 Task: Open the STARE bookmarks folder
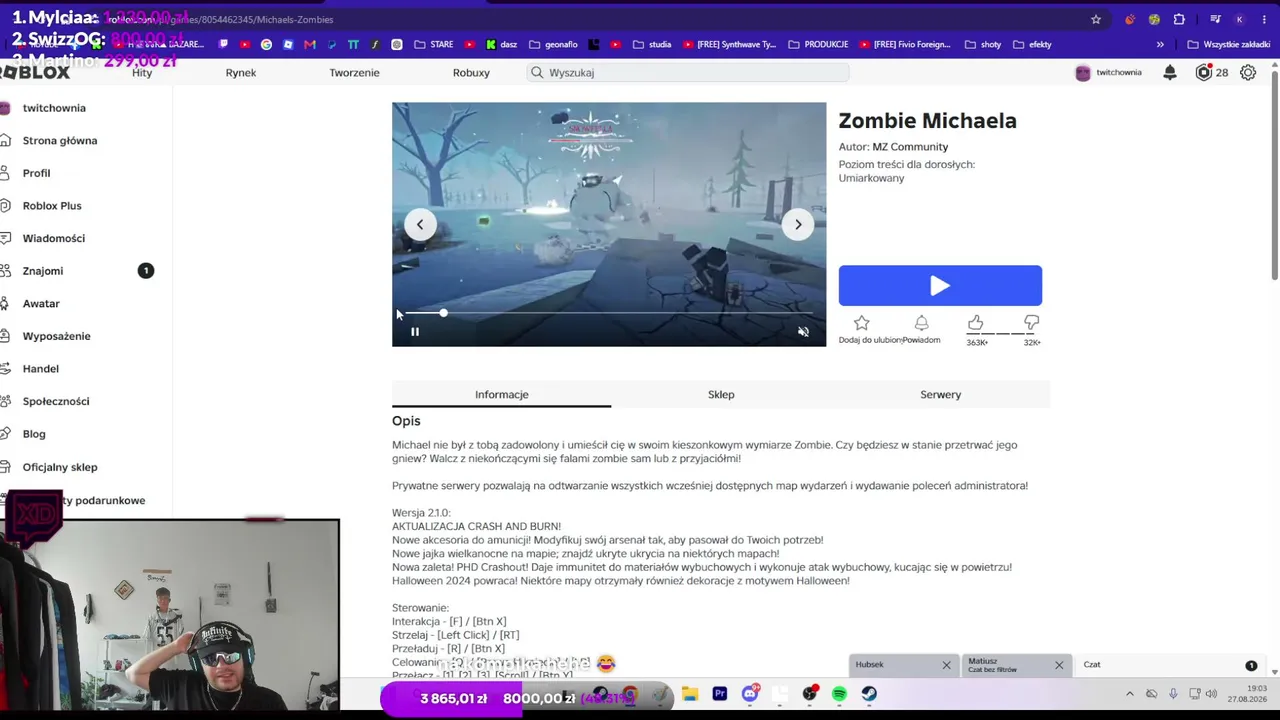pos(434,44)
